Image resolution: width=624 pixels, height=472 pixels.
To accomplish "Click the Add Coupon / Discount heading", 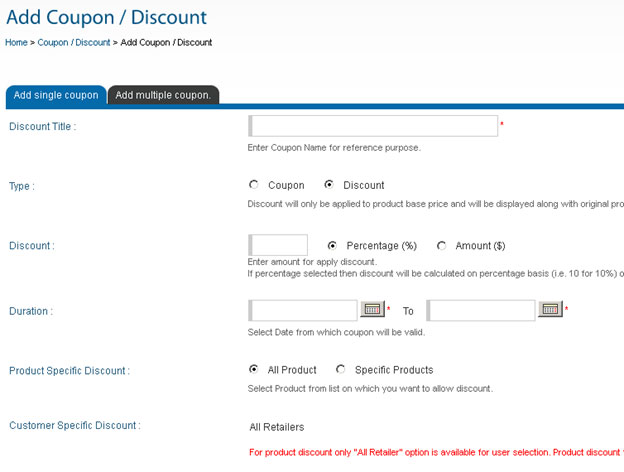I will tap(107, 18).
